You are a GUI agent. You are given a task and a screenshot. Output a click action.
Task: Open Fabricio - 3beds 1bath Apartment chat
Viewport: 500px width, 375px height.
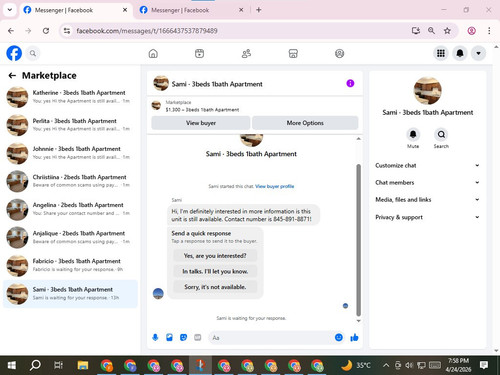point(70,265)
